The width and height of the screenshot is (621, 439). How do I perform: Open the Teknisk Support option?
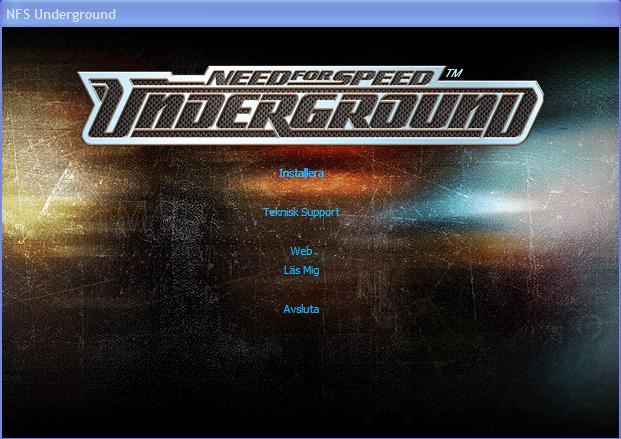pos(301,212)
